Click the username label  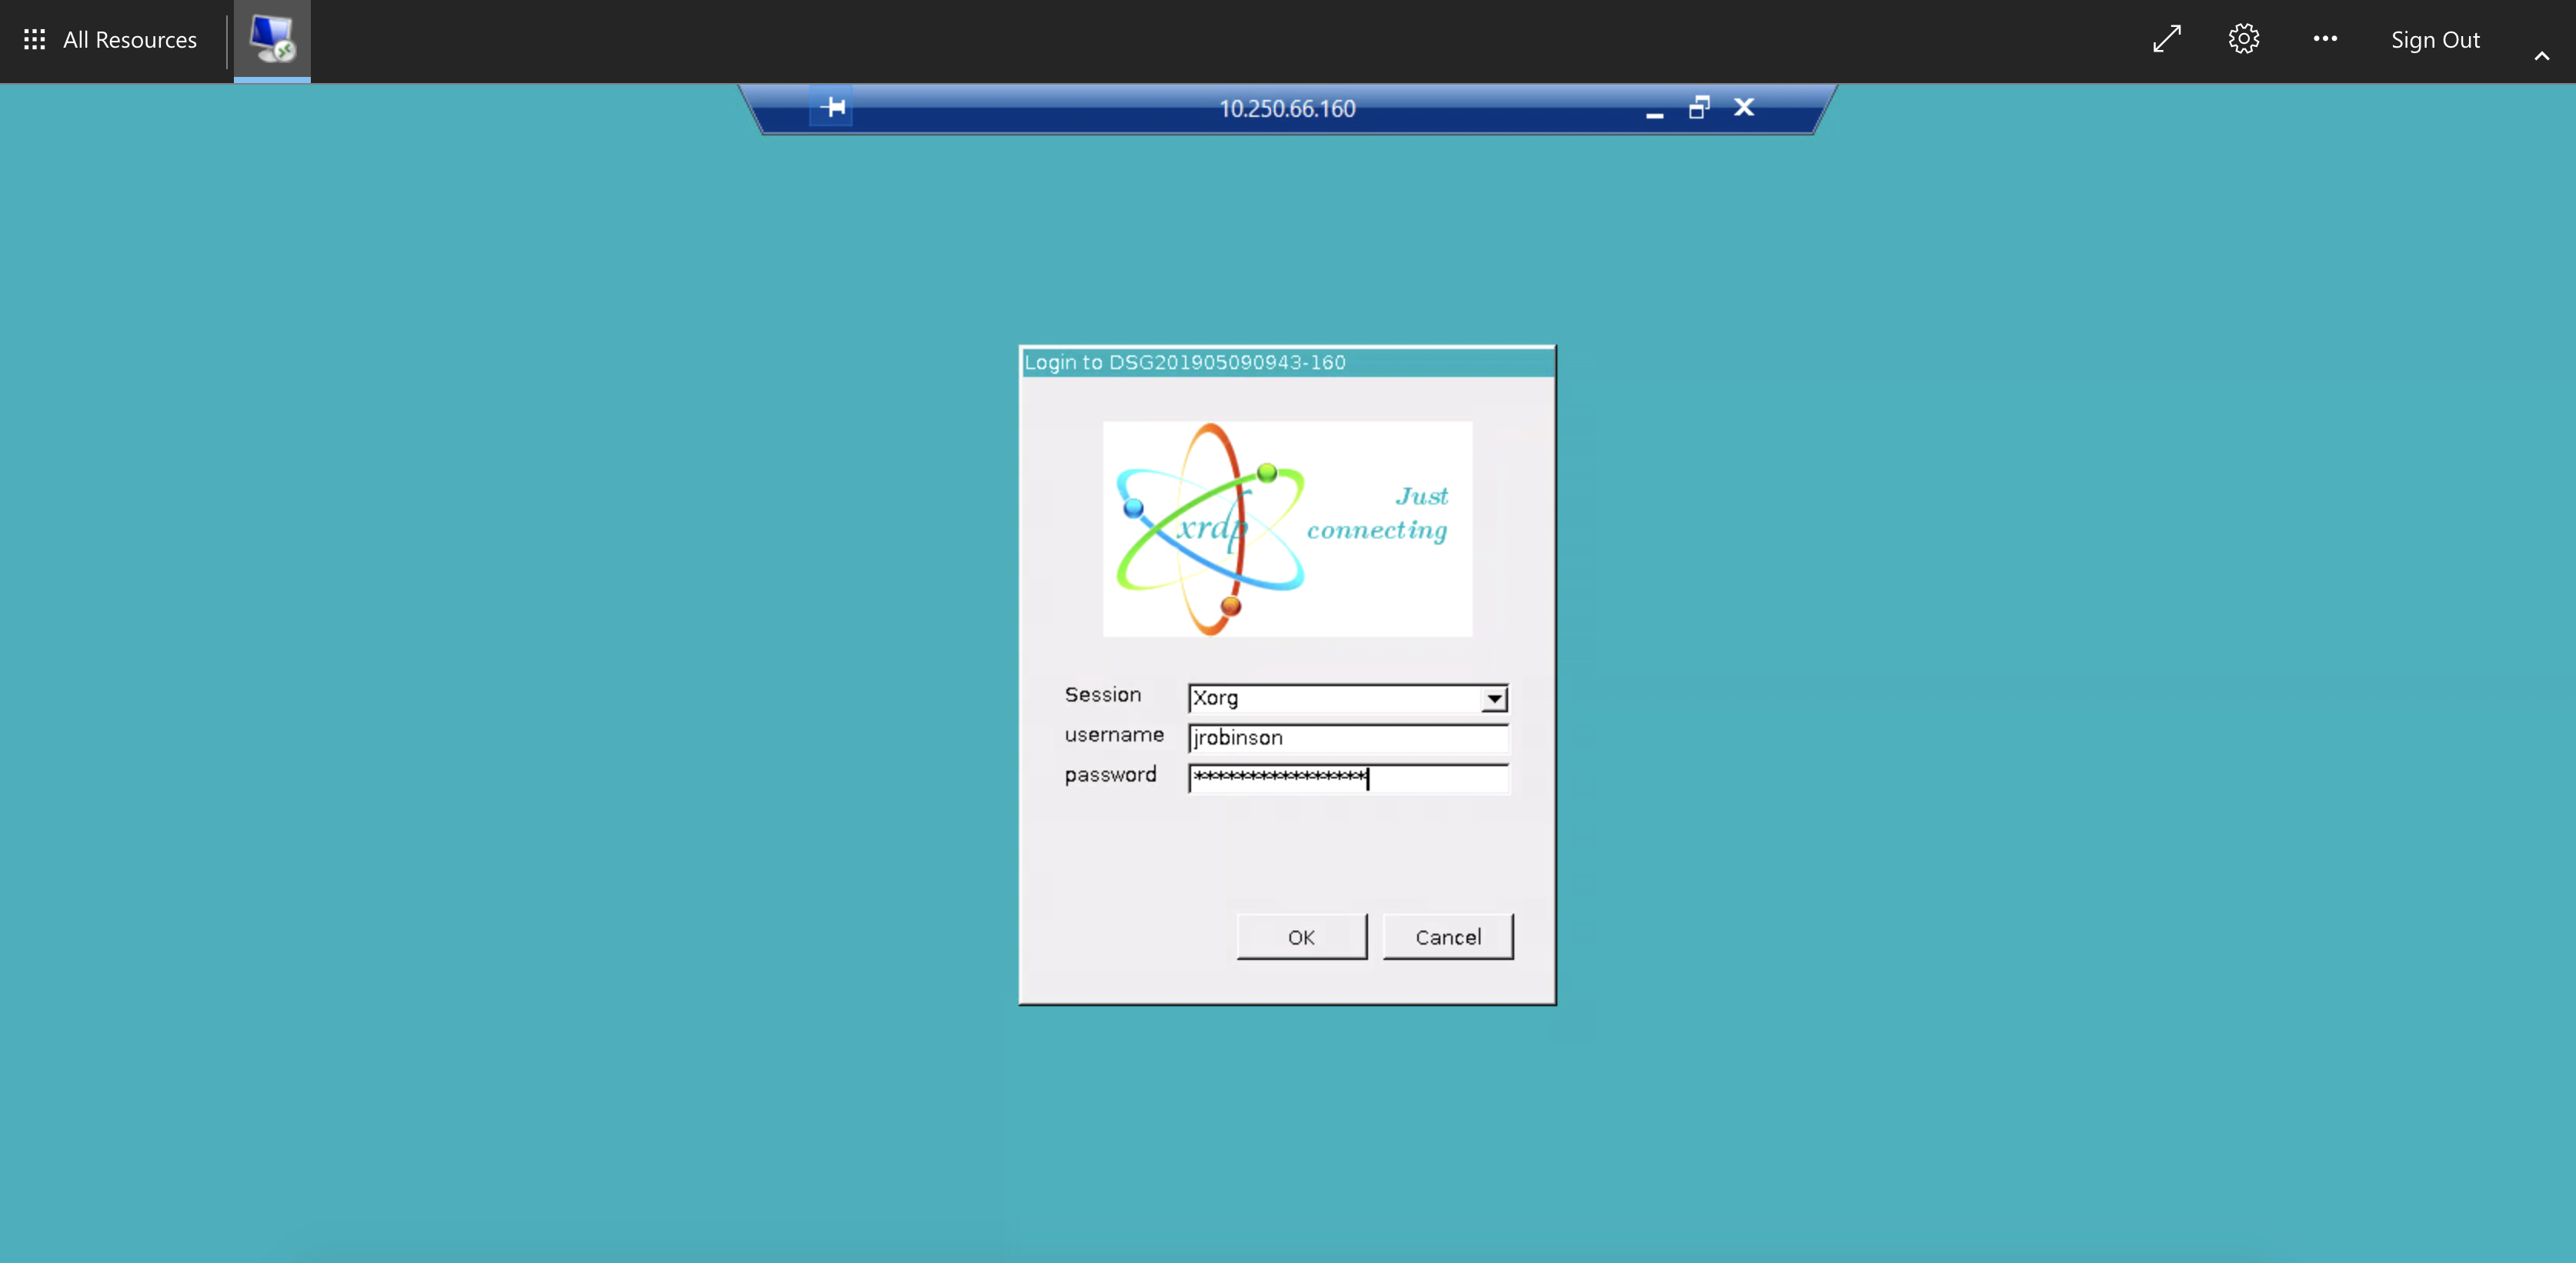pyautogui.click(x=1114, y=735)
